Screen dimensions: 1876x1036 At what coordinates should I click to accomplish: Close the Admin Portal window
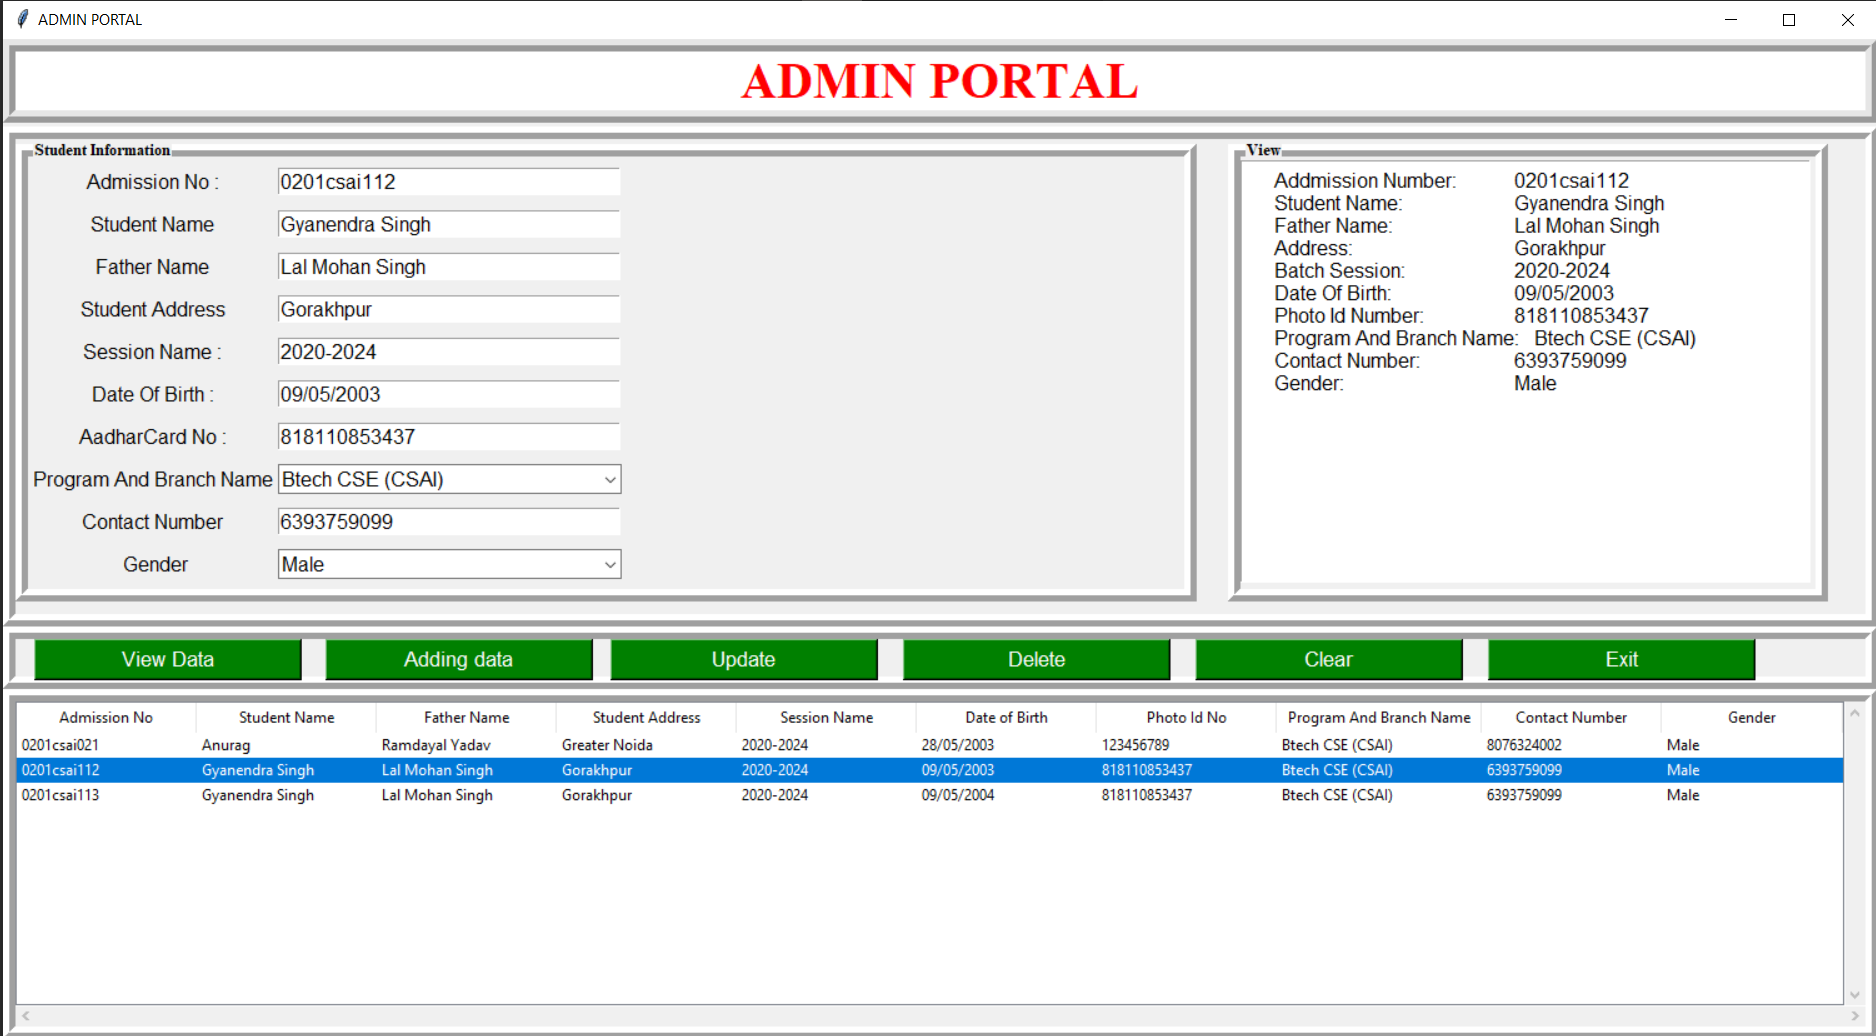pyautogui.click(x=1847, y=19)
